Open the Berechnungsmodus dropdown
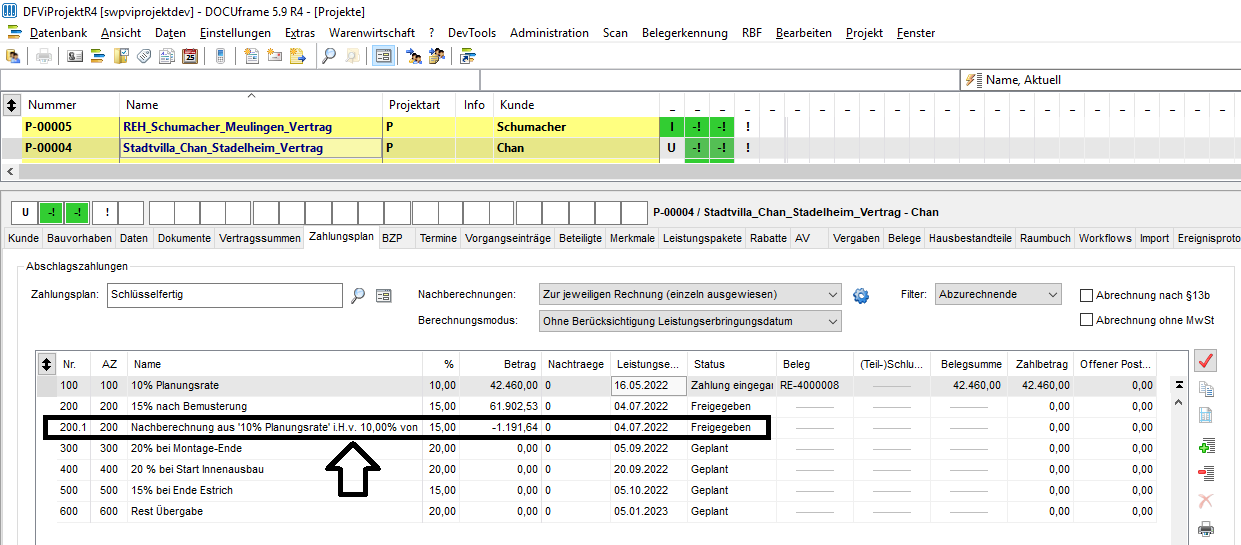Viewport: 1241px width, 545px height. [690, 321]
